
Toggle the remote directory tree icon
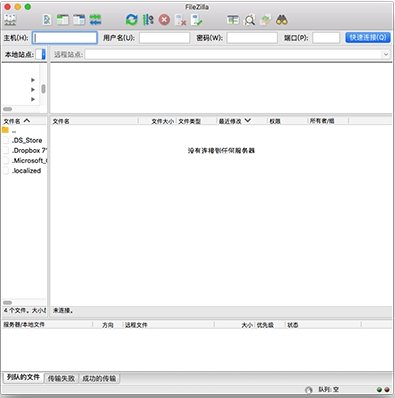[79, 20]
